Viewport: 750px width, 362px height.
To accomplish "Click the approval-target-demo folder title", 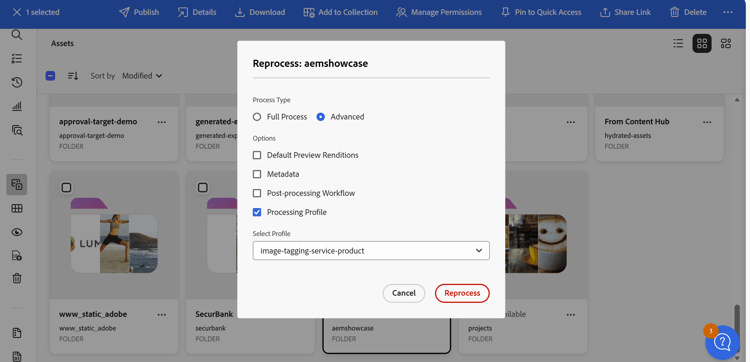I will pos(98,121).
